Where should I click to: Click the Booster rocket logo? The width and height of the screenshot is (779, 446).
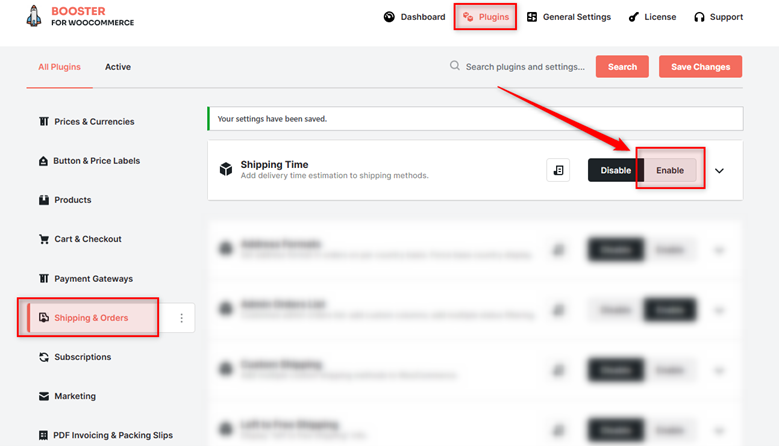[34, 16]
